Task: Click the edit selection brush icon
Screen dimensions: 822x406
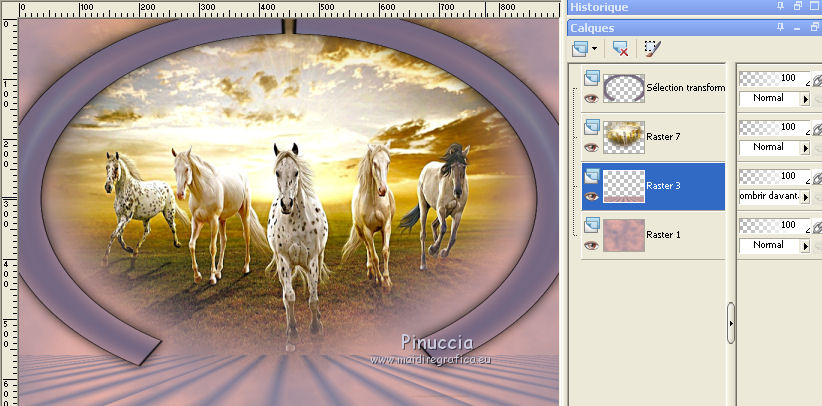Action: click(652, 49)
